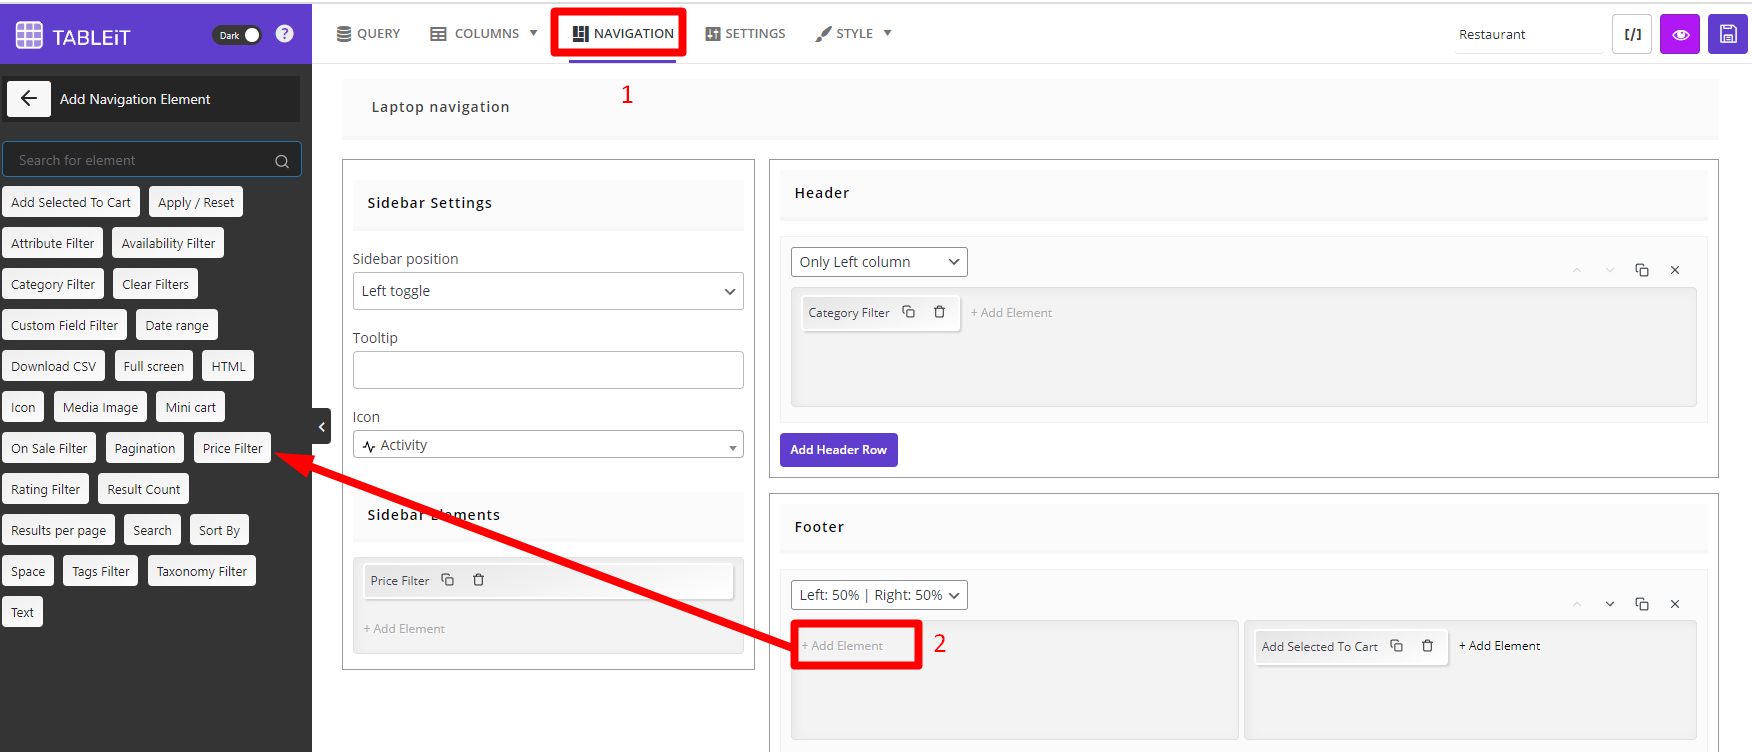Add the Pagination element
Image resolution: width=1752 pixels, height=752 pixels.
tap(144, 448)
